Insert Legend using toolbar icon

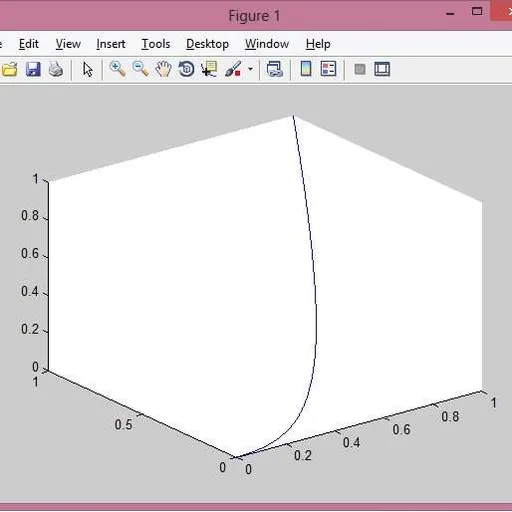328,69
